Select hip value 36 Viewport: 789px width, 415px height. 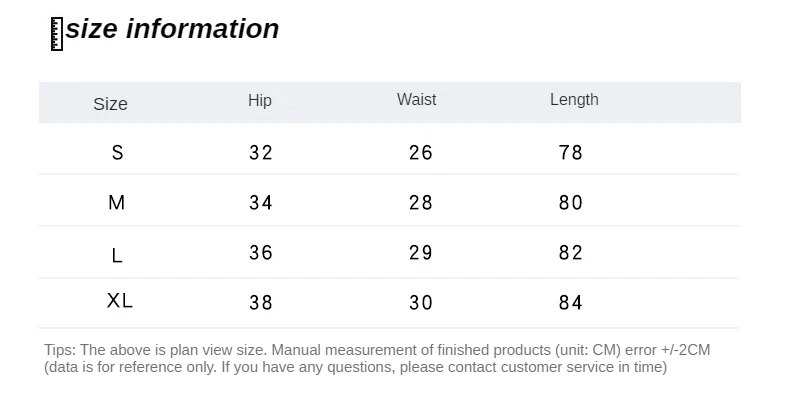coord(261,253)
